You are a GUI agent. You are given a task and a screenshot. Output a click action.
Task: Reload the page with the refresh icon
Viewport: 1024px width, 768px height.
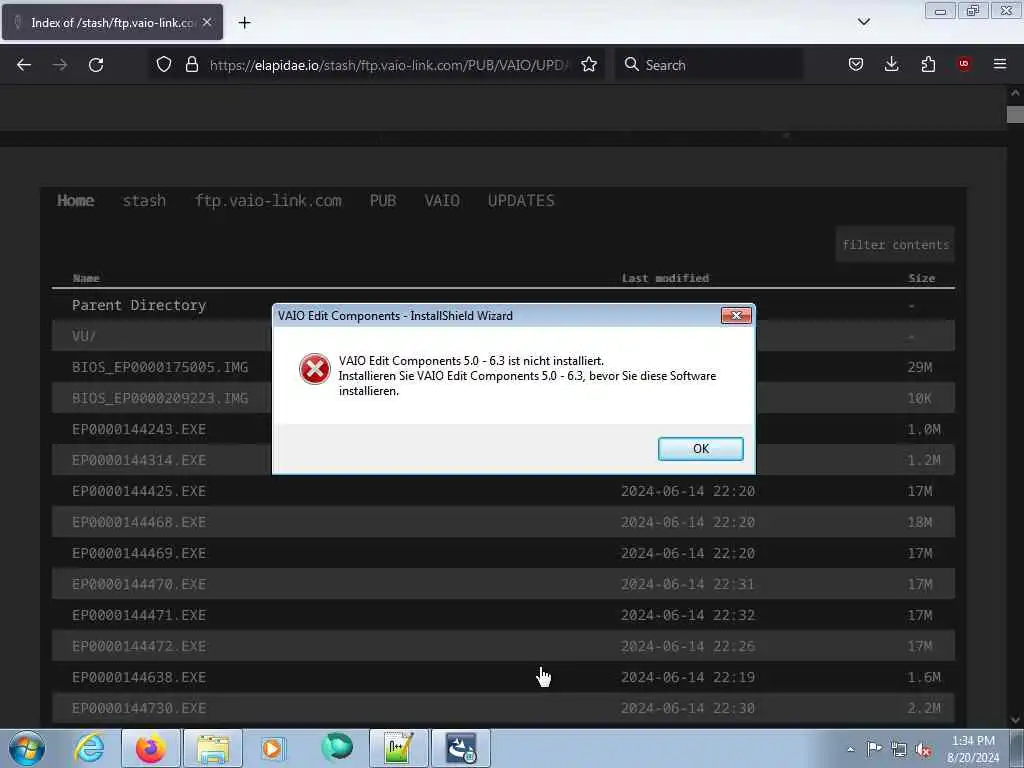tap(96, 65)
